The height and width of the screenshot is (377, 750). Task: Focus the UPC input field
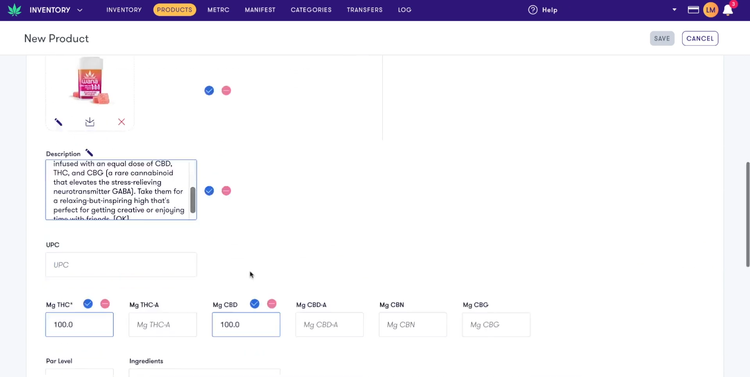(x=121, y=265)
